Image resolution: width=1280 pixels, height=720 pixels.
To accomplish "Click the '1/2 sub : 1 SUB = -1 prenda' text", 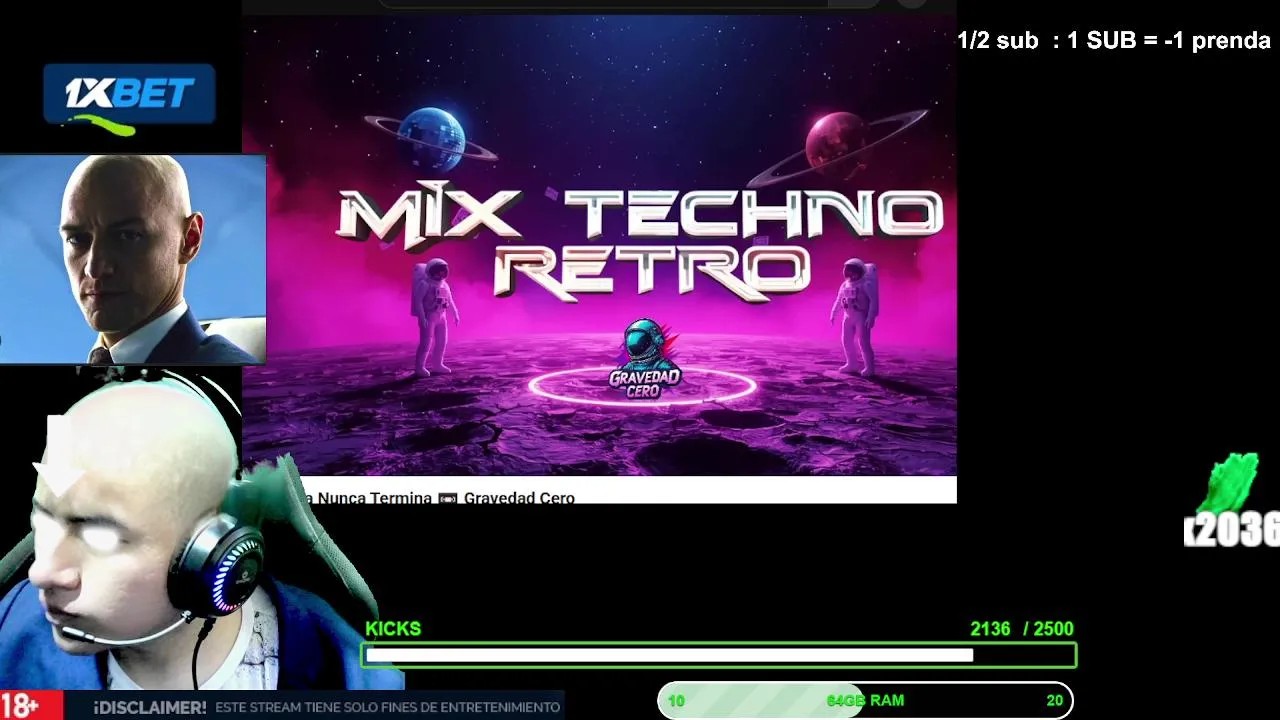I will pyautogui.click(x=1114, y=41).
